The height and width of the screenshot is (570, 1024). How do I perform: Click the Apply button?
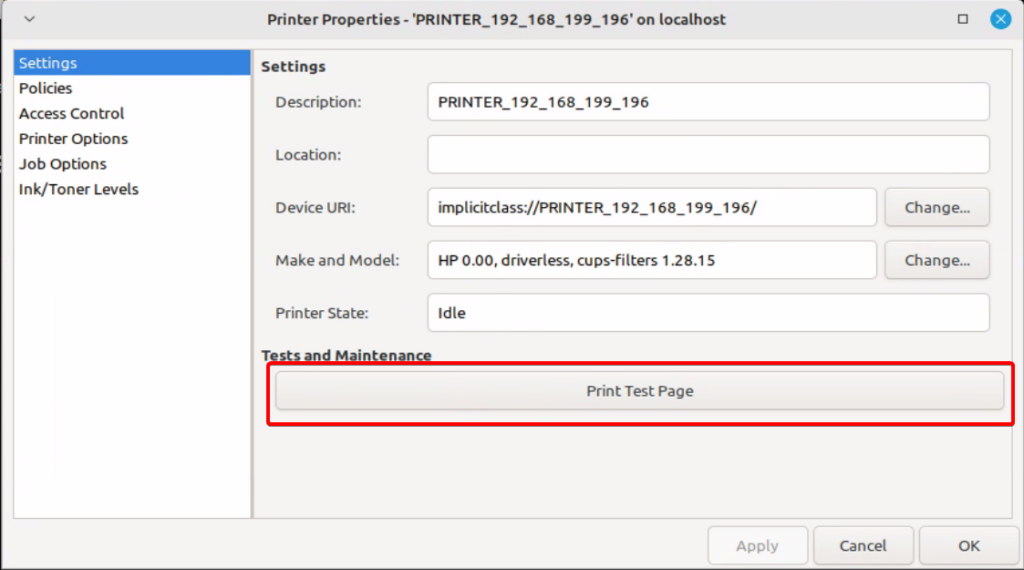click(x=757, y=546)
